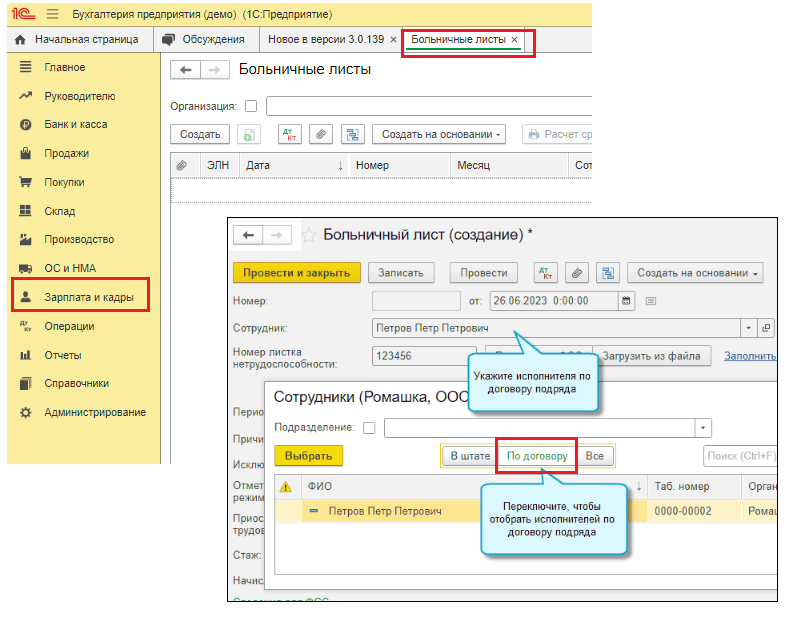793x621 pixels.
Task: Click the Организация filter input field
Action: click(429, 106)
